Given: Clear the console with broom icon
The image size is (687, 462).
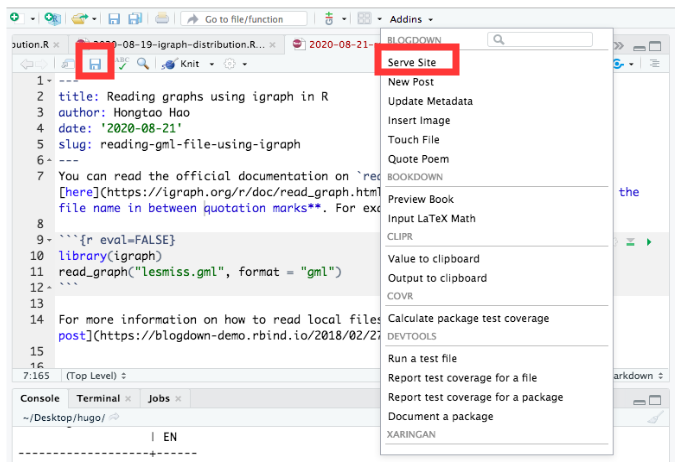Looking at the screenshot, I should pos(655,417).
